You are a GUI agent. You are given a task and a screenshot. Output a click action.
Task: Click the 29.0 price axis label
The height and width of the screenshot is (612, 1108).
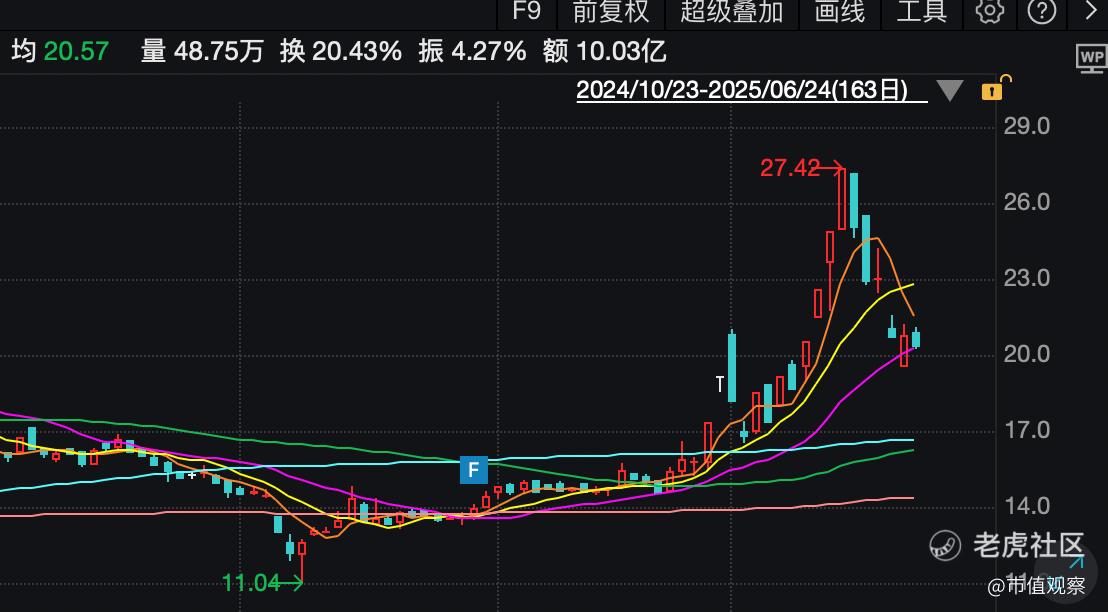[1027, 126]
